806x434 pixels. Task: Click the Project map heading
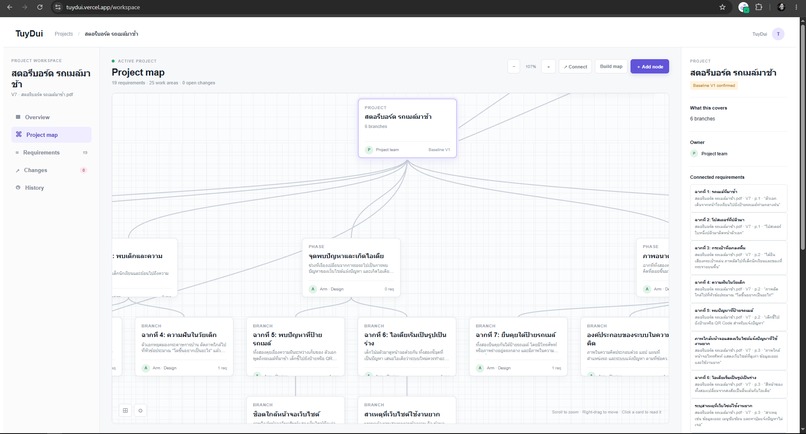tap(138, 73)
